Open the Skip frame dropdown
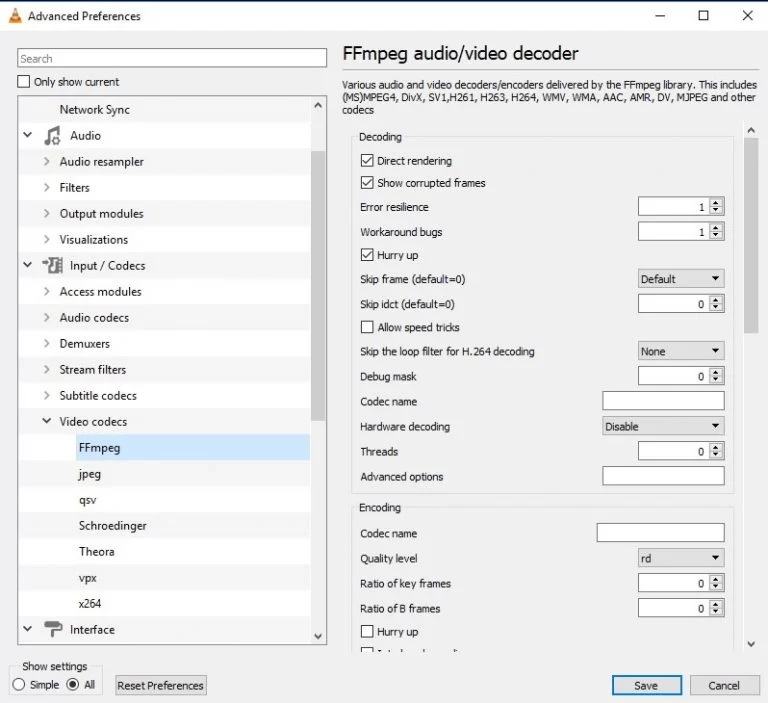 coord(680,279)
